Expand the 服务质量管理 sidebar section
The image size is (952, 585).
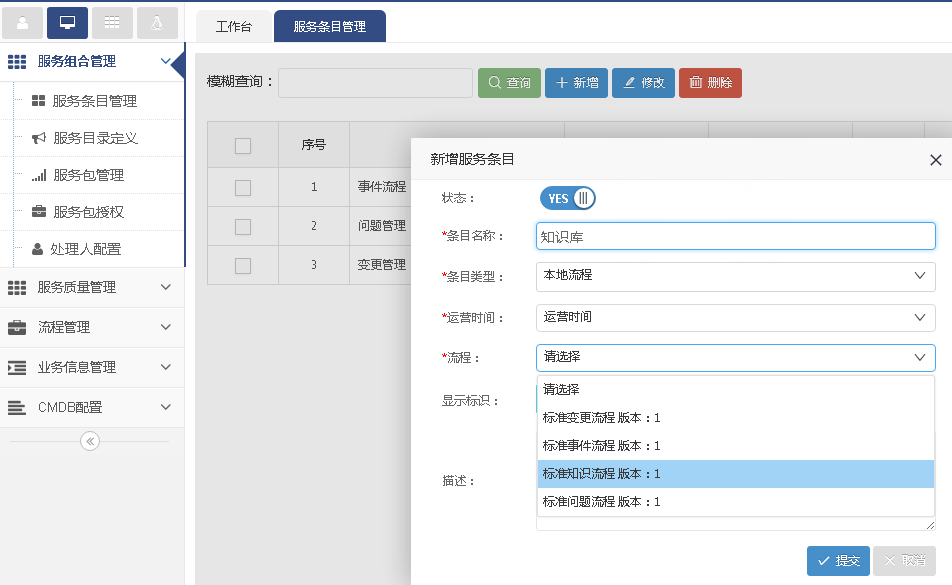tap(92, 287)
